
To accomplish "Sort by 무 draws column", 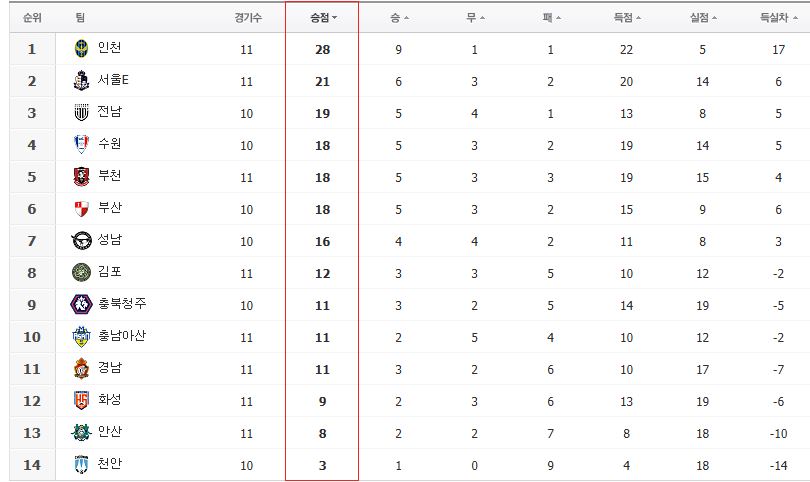I will click(475, 18).
